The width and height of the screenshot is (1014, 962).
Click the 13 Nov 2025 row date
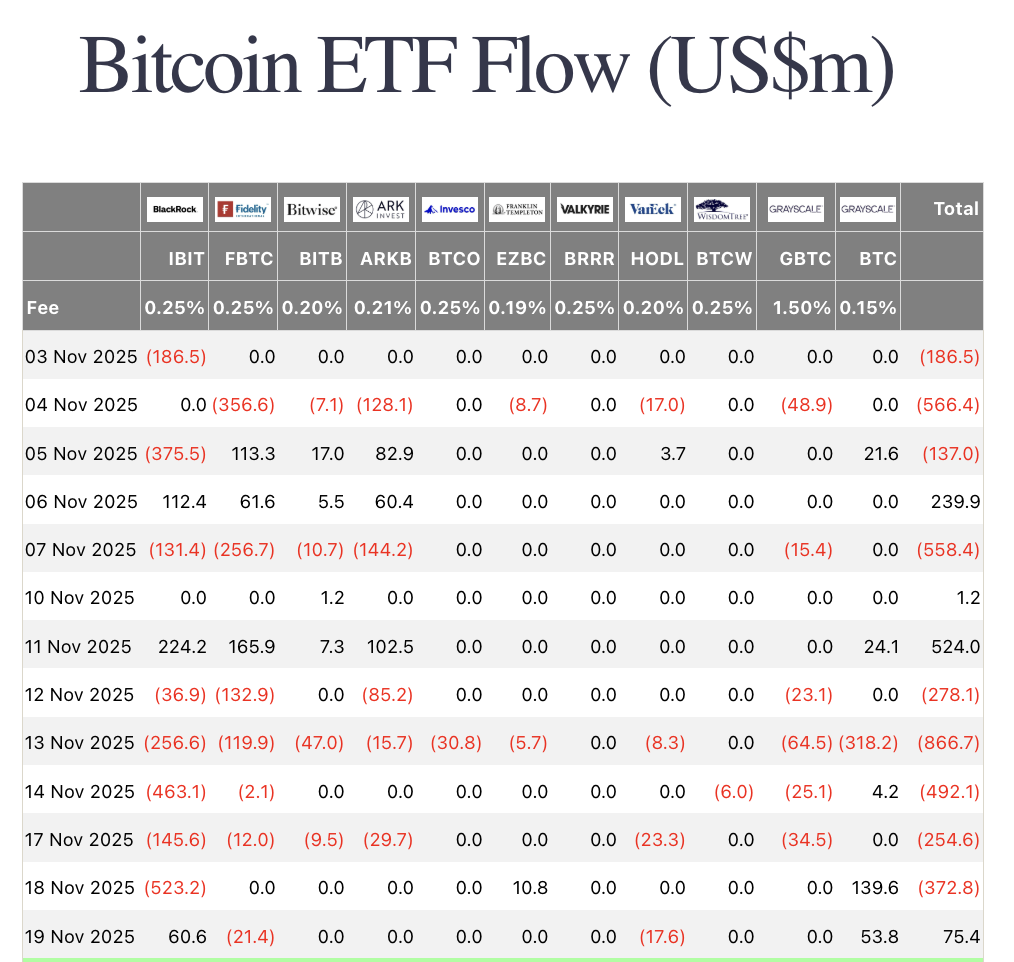[80, 743]
